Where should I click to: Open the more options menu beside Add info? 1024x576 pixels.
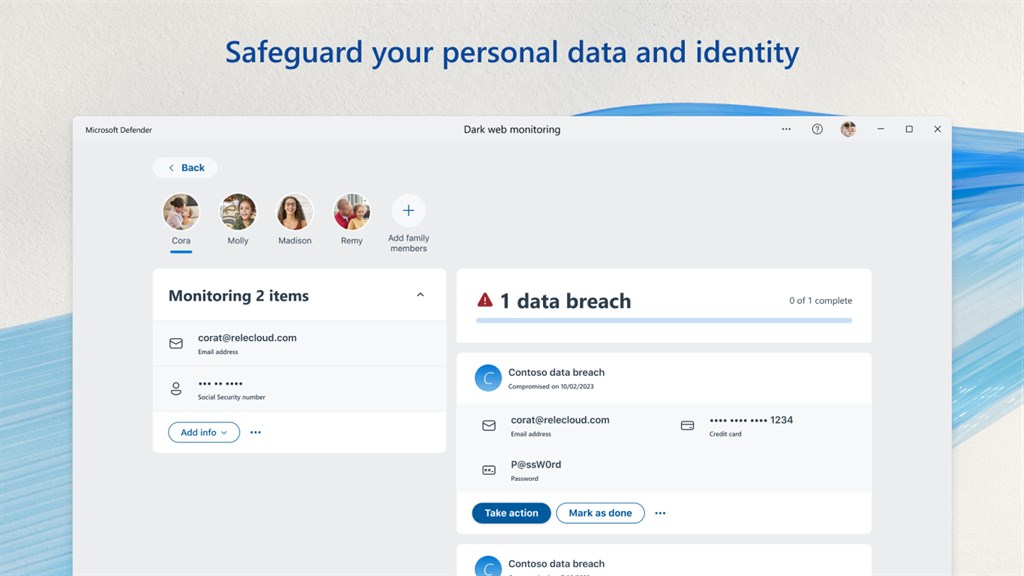click(255, 432)
